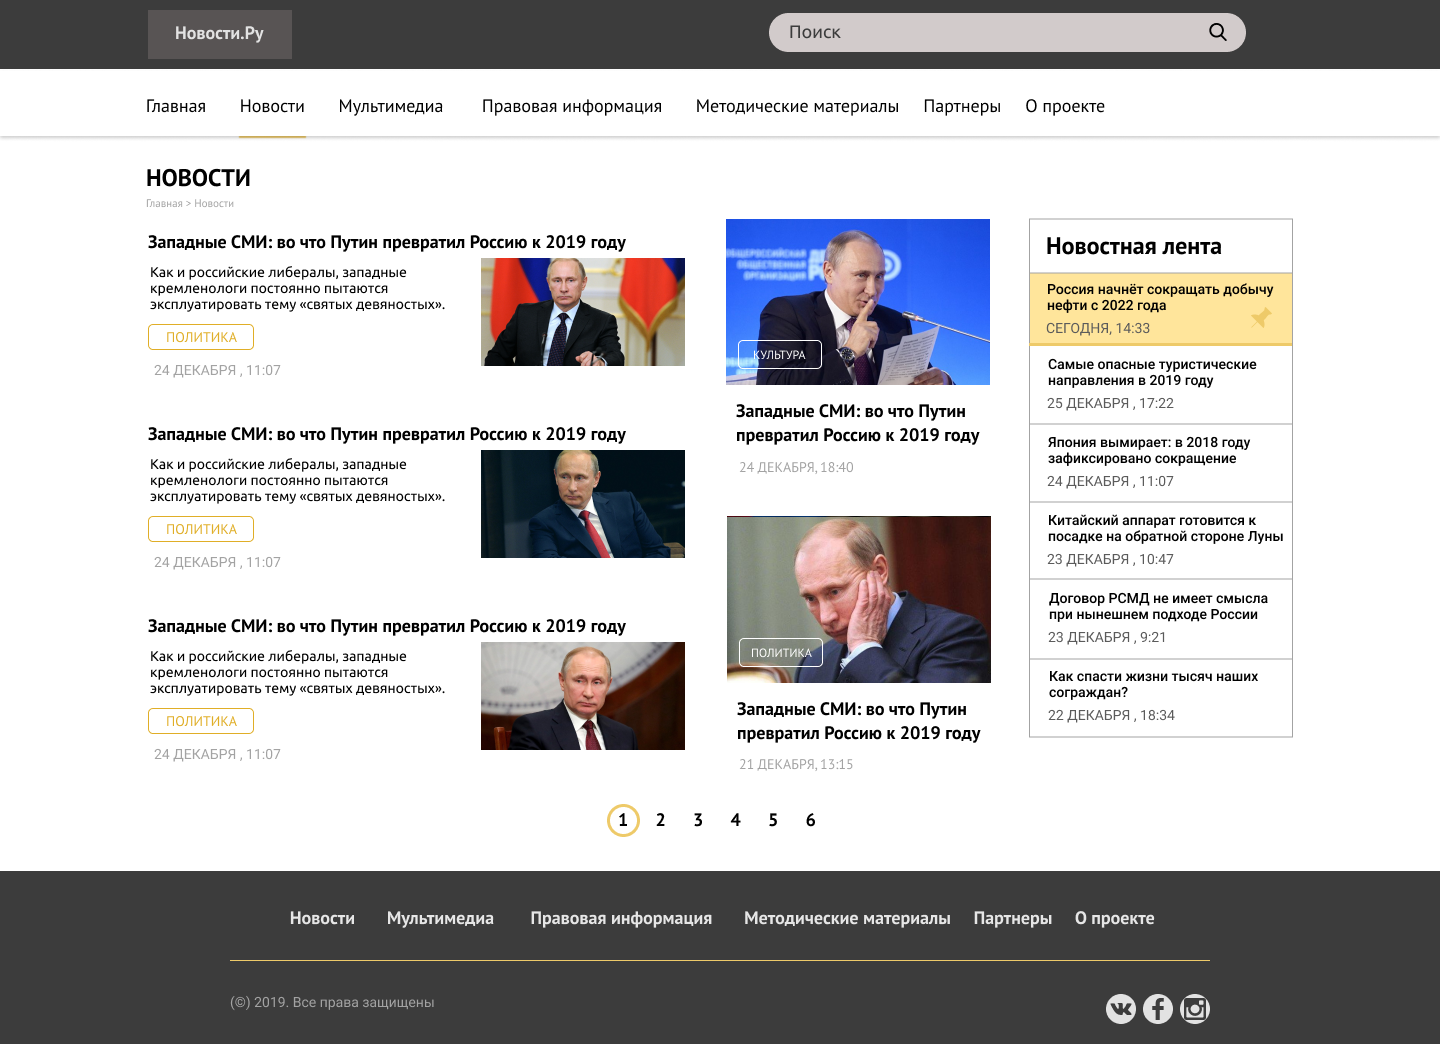Image resolution: width=1440 pixels, height=1044 pixels.
Task: Click the ПОЛИТИКА tag on the lower featured image
Action: tap(781, 652)
